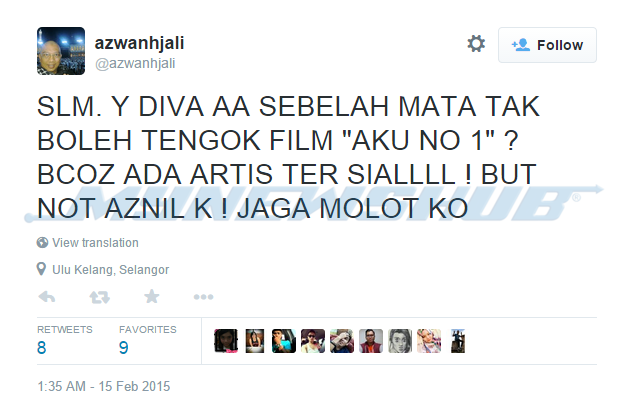Open avatar of man in red shirt
The image size is (629, 409).
371,341
